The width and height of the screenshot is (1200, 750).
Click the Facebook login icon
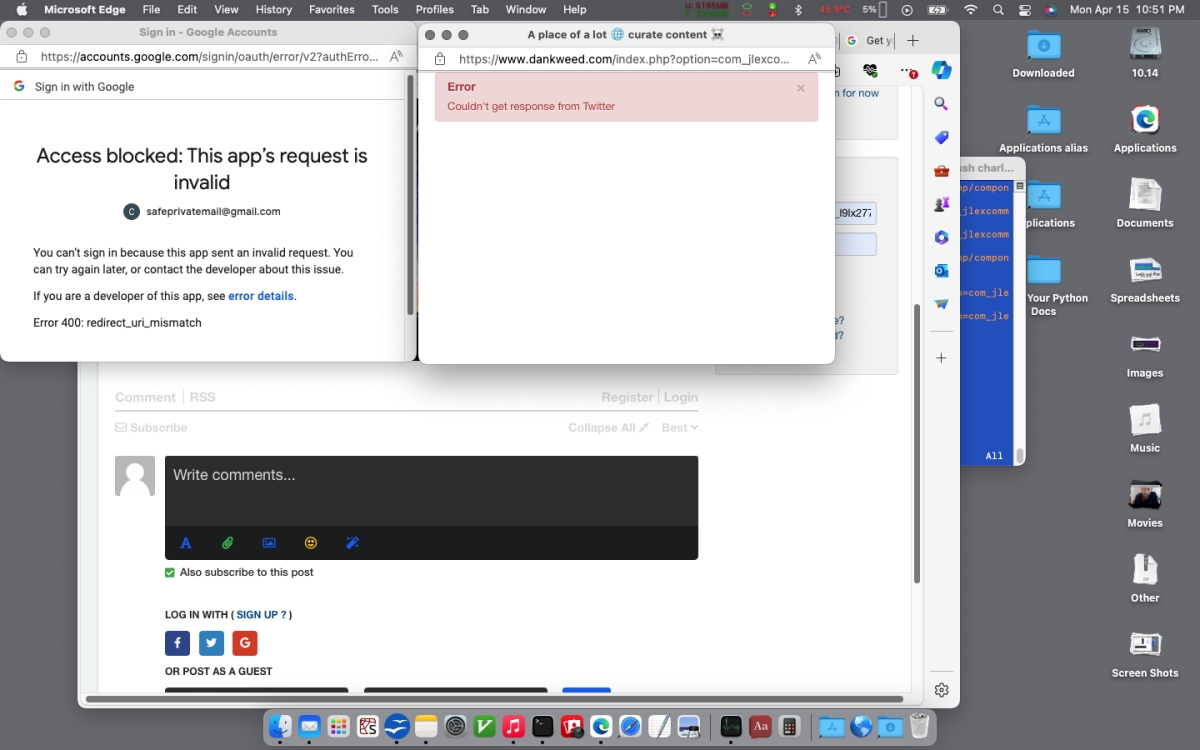point(177,643)
